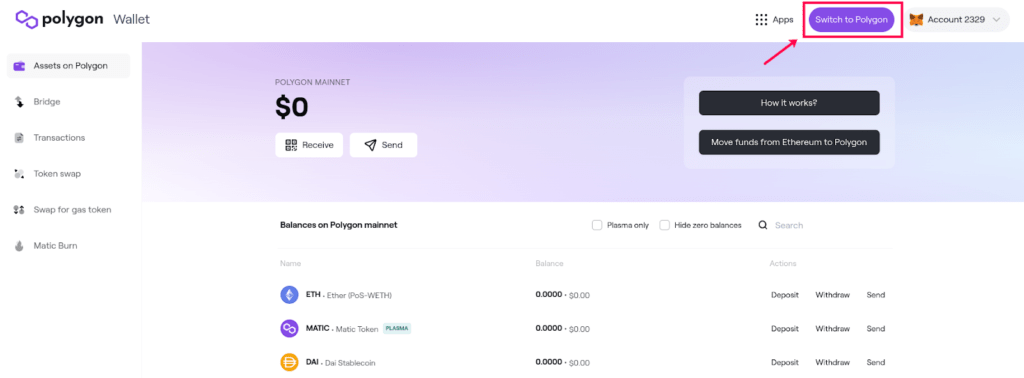Expand the Account 2329 dropdown chevron
The image size is (1024, 378).
pos(996,20)
